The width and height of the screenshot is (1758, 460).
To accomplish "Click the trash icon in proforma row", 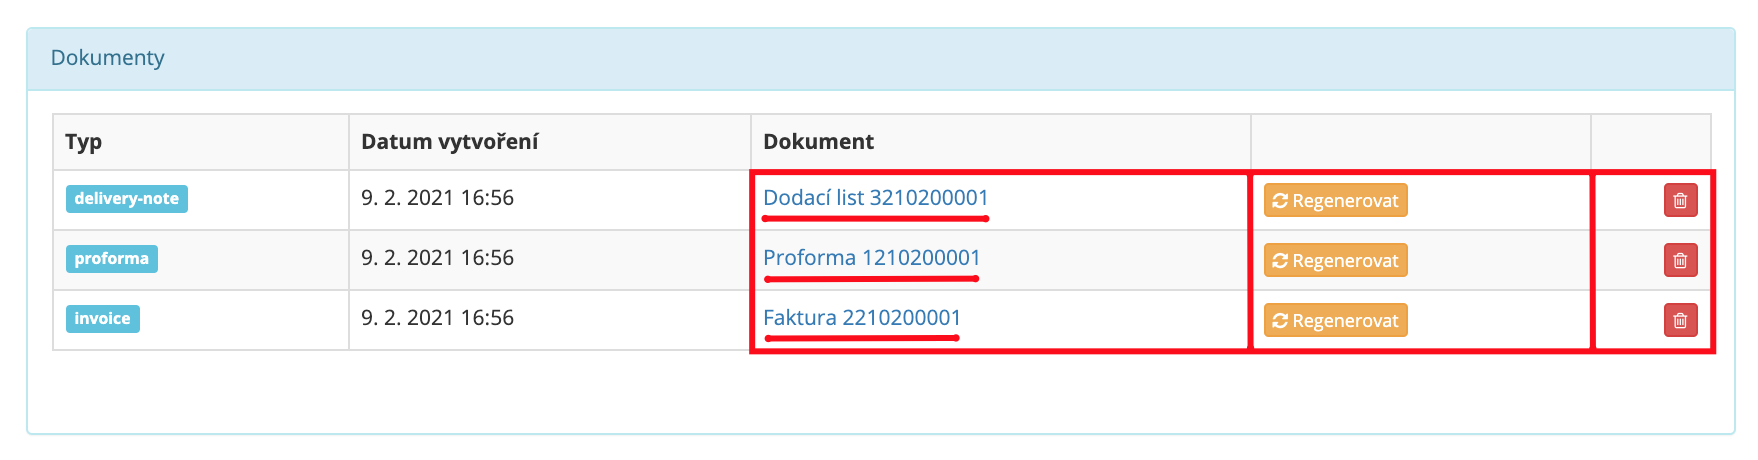I will coord(1680,260).
